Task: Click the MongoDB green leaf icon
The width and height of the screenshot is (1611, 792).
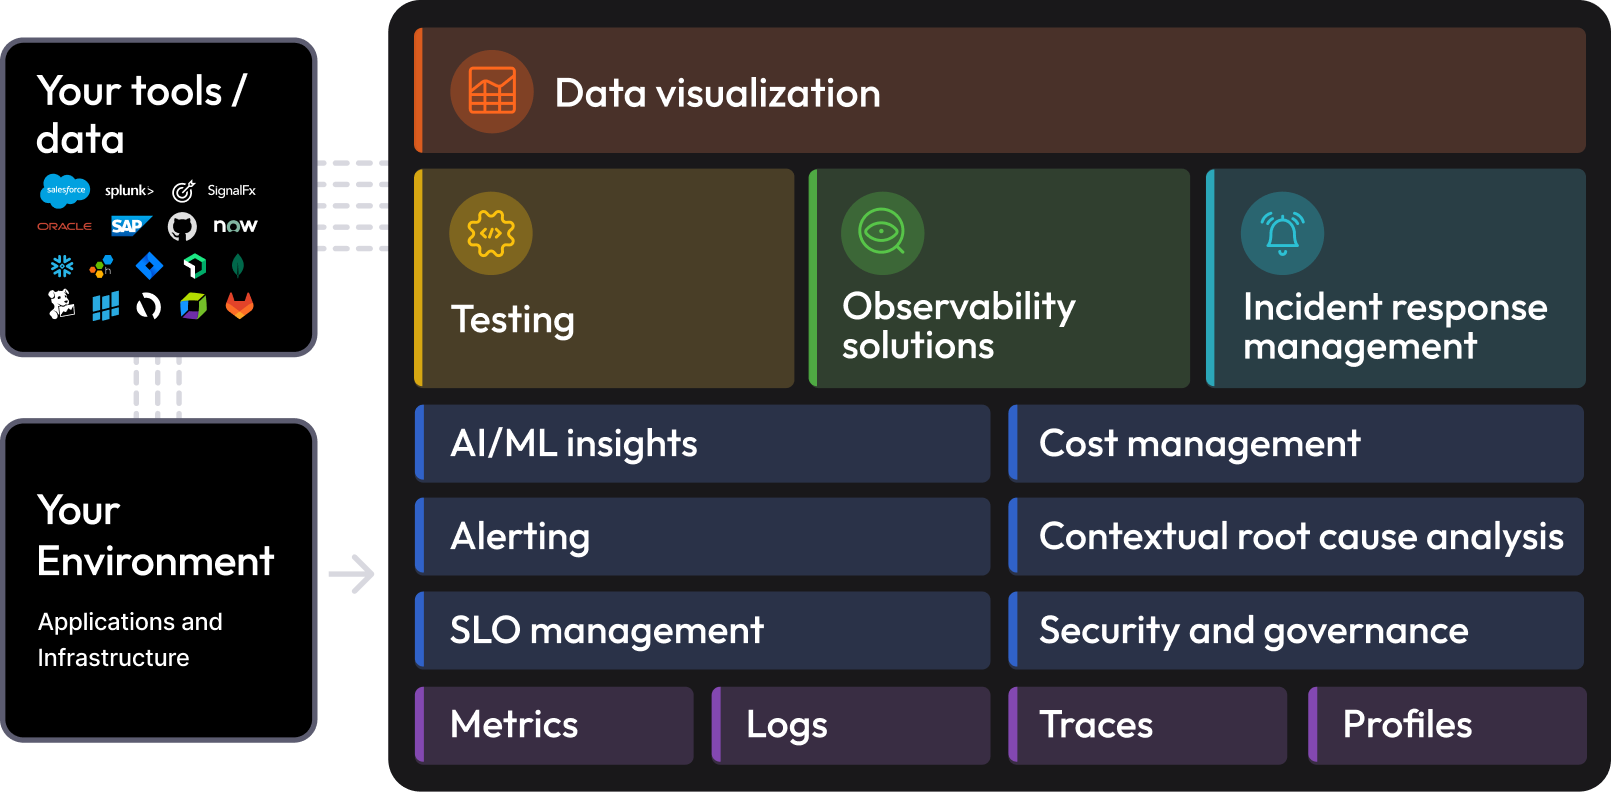Action: pyautogui.click(x=238, y=266)
